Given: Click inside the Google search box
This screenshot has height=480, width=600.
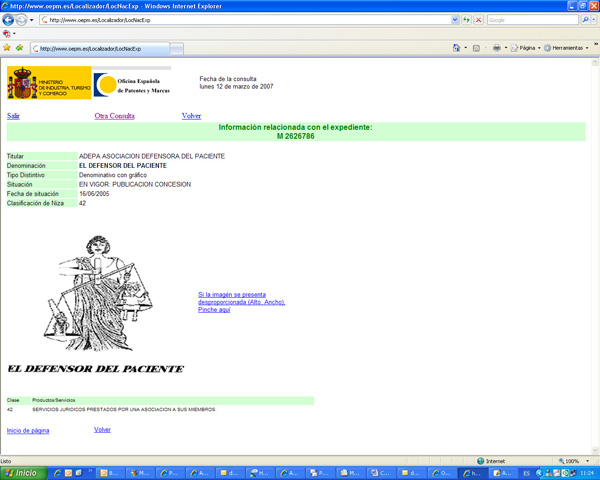Looking at the screenshot, I should (530, 20).
